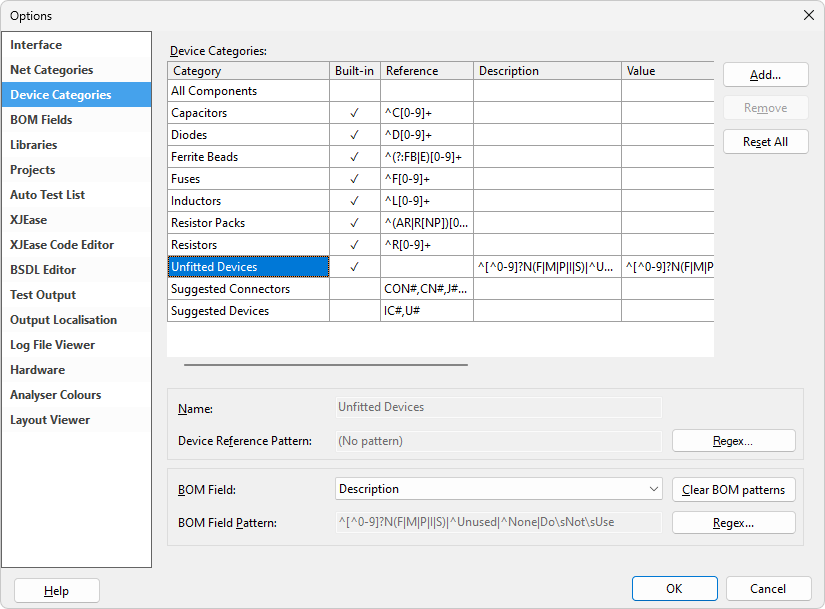Click Built-in checkmark in Resistors row
Viewport: 825px width, 609px height.
point(354,245)
